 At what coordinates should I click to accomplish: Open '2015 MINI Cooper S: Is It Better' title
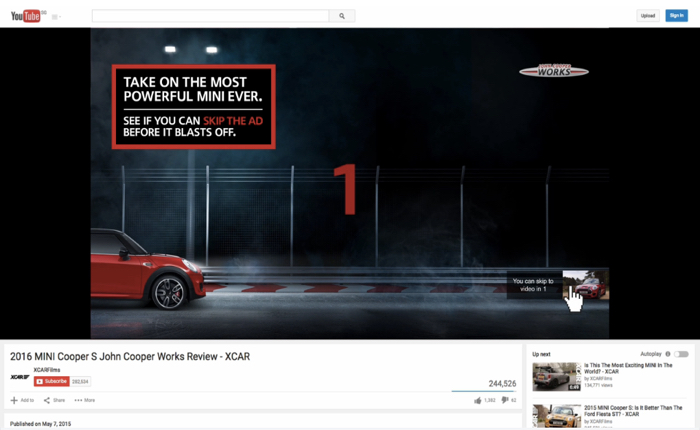[633, 411]
